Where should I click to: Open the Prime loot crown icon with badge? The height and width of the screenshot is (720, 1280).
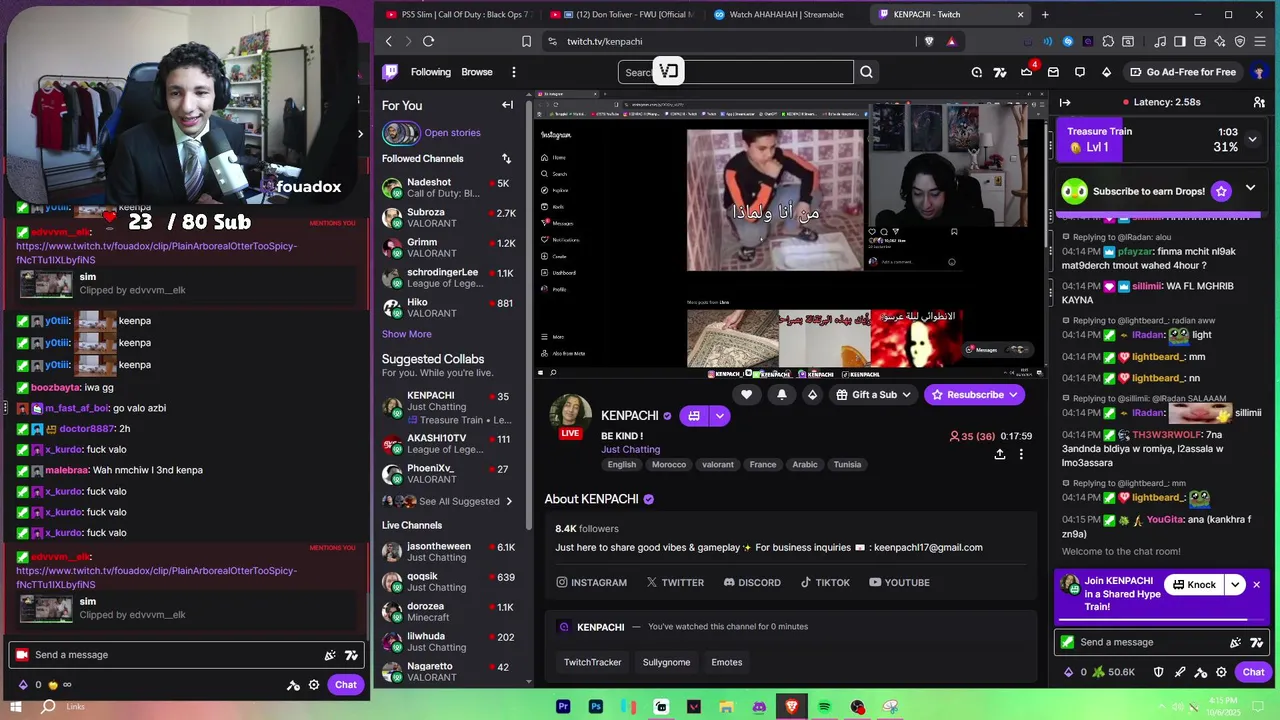point(1027,72)
